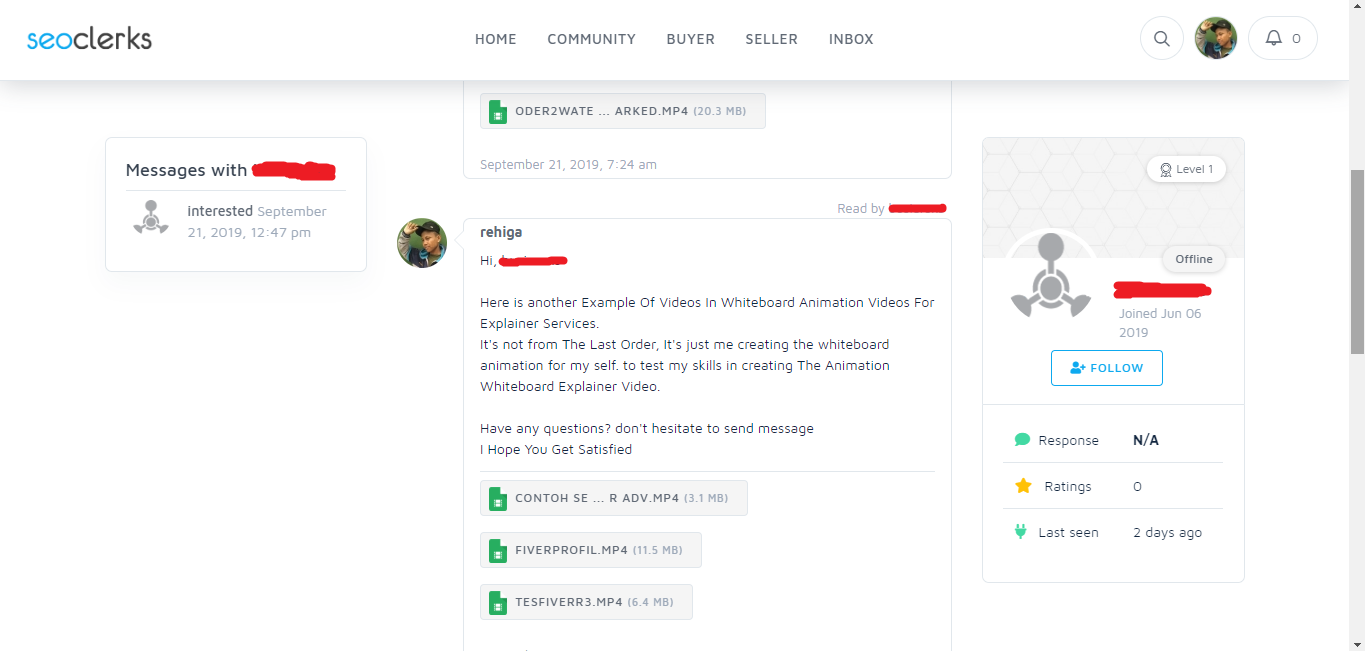
Task: Open the 'interested' conversation entry
Action: 220,211
